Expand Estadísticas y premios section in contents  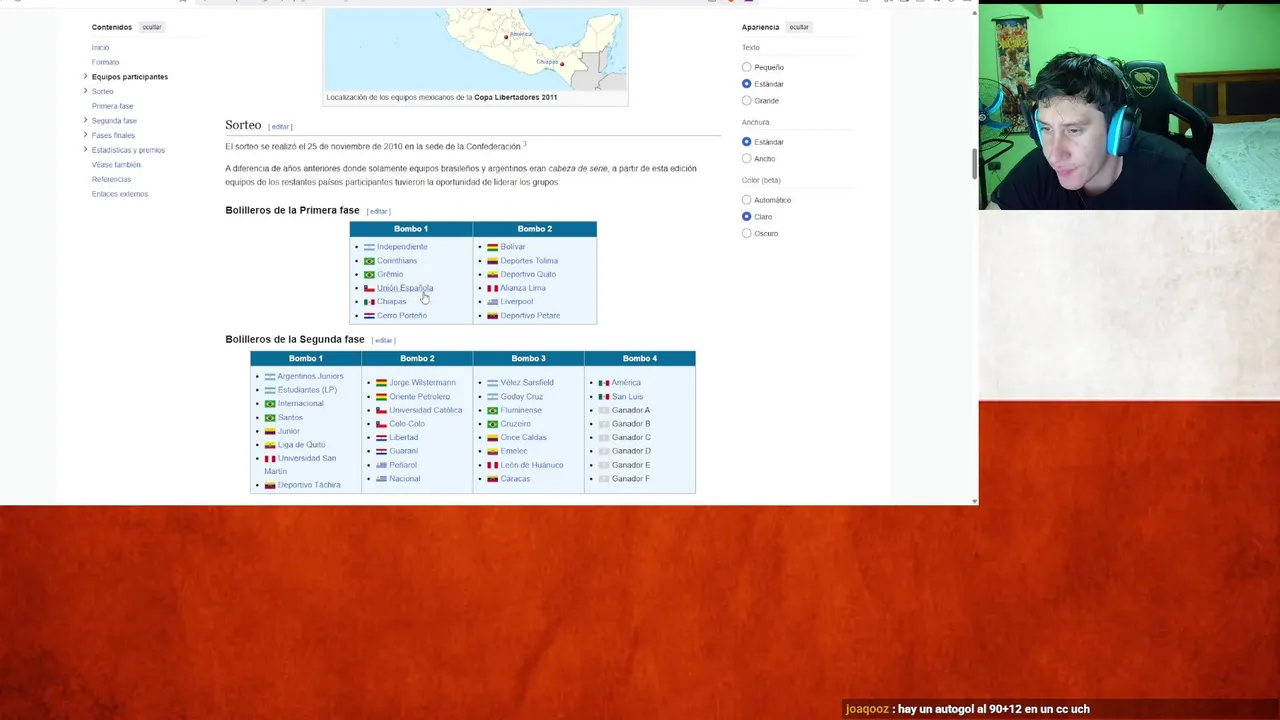85,150
